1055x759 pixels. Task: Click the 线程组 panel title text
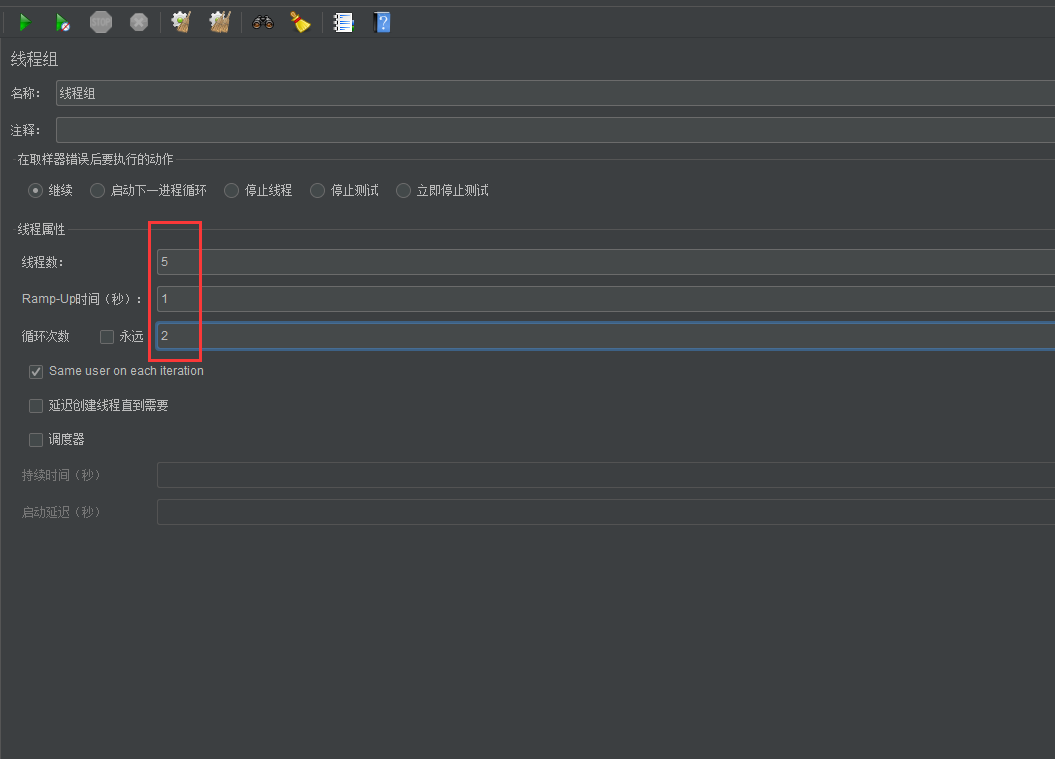tap(34, 59)
